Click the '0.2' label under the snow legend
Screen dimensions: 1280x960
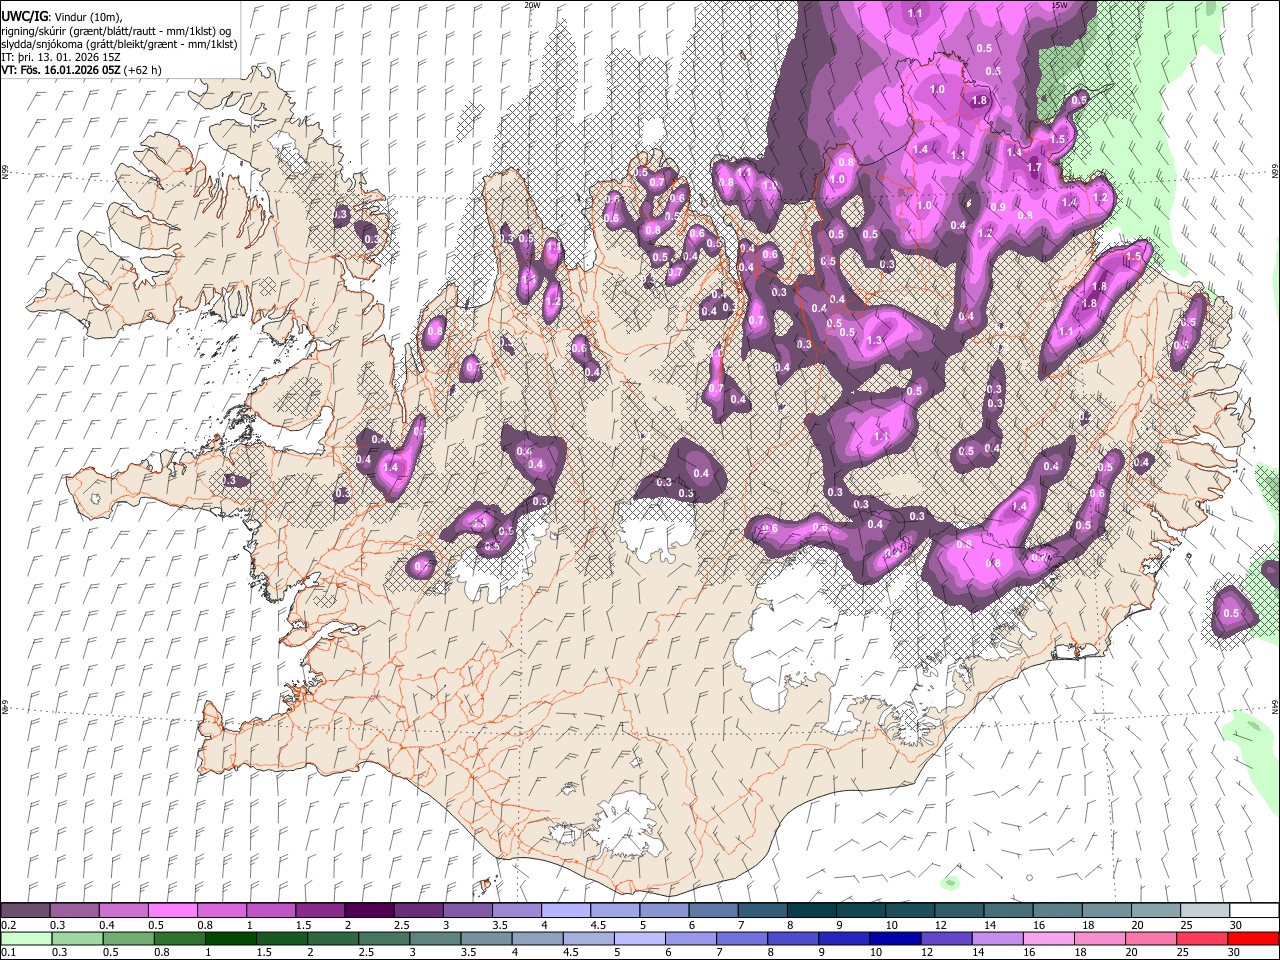pyautogui.click(x=7, y=925)
